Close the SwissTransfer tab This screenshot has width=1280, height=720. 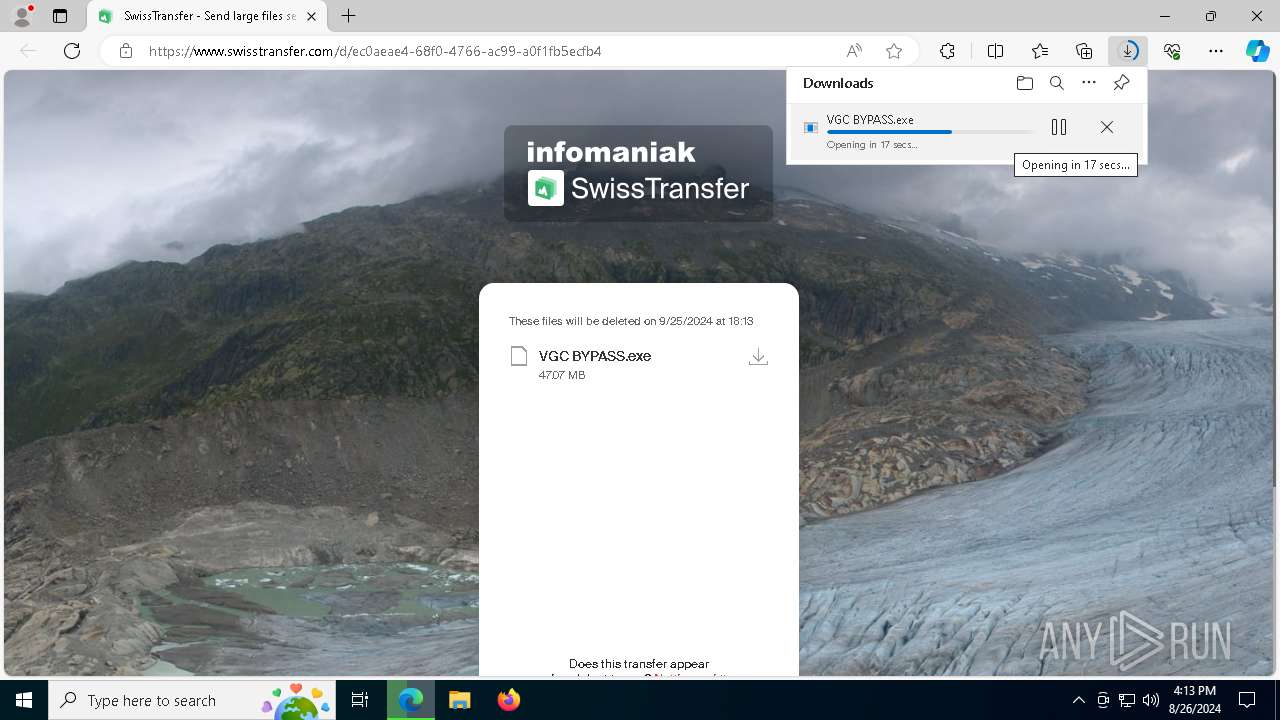[x=311, y=16]
